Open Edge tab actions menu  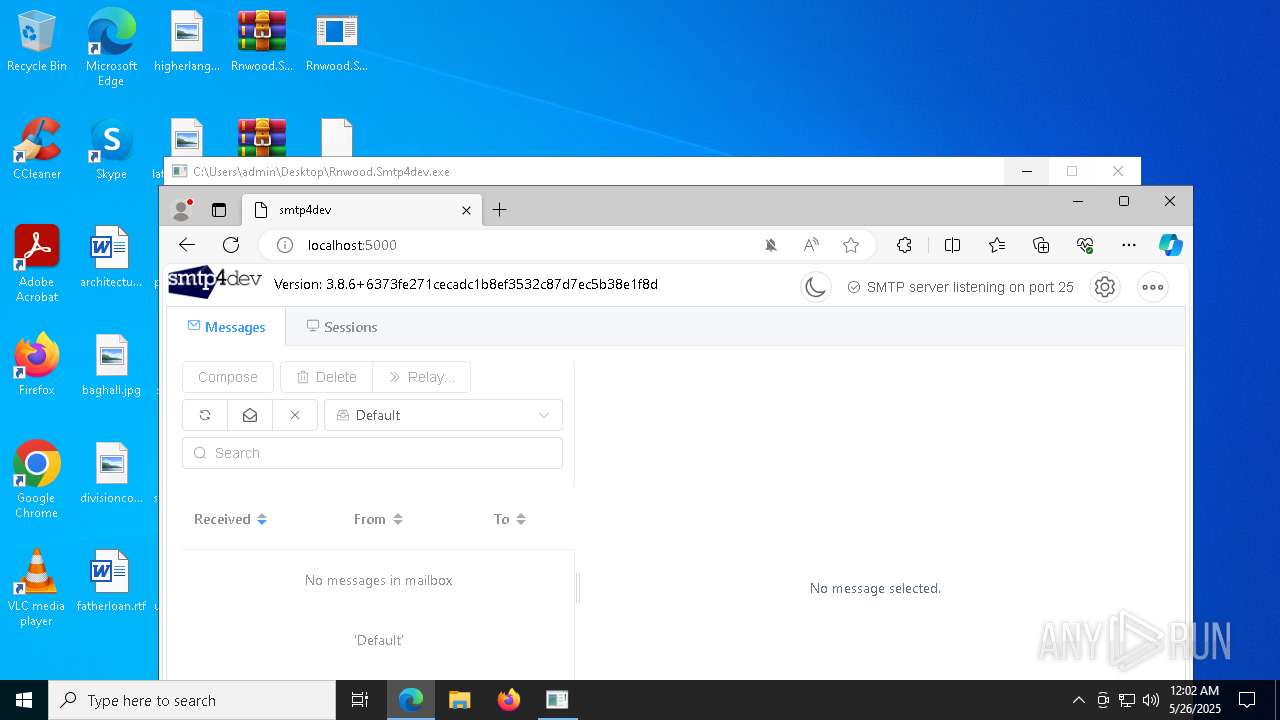(219, 210)
